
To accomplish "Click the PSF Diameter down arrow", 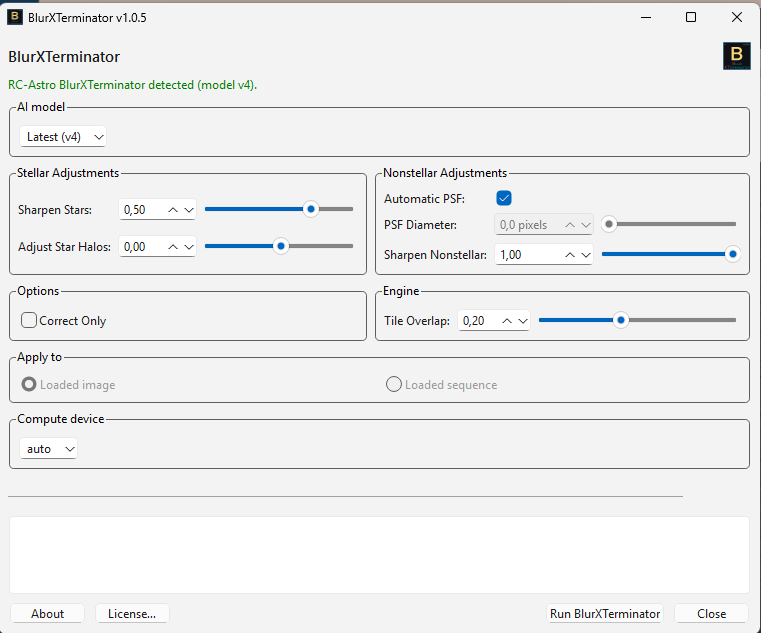I will coord(586,225).
